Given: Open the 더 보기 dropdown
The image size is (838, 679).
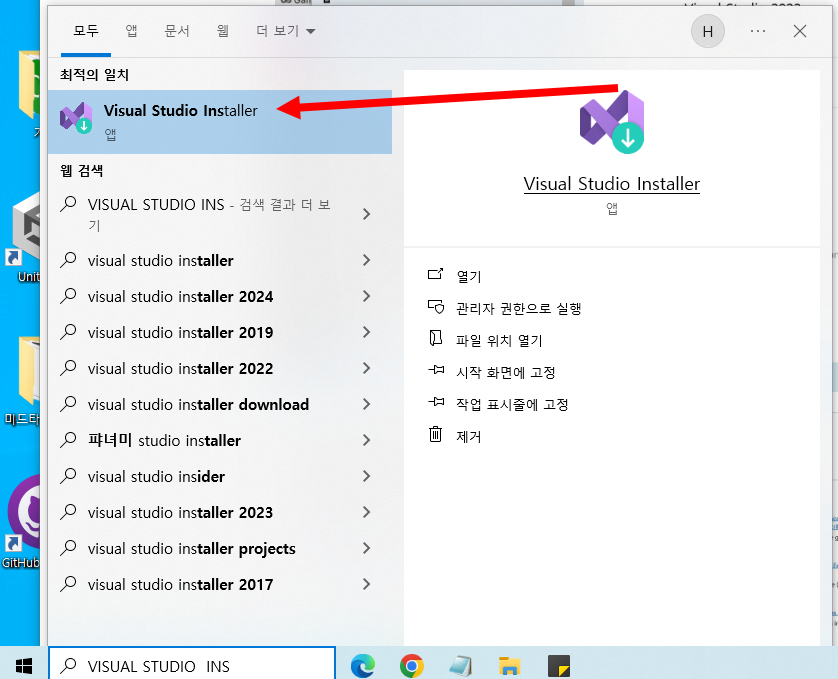Looking at the screenshot, I should pos(285,31).
